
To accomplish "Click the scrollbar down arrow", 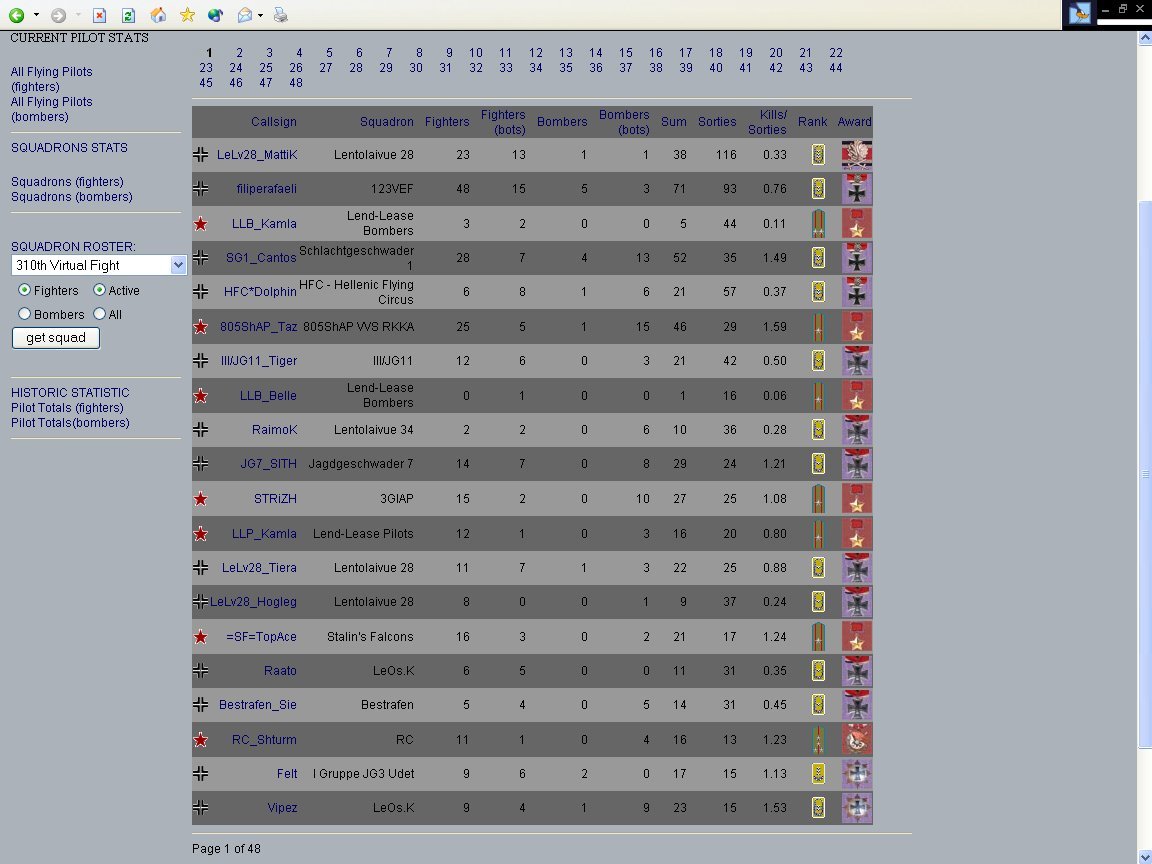I will tap(1144, 856).
